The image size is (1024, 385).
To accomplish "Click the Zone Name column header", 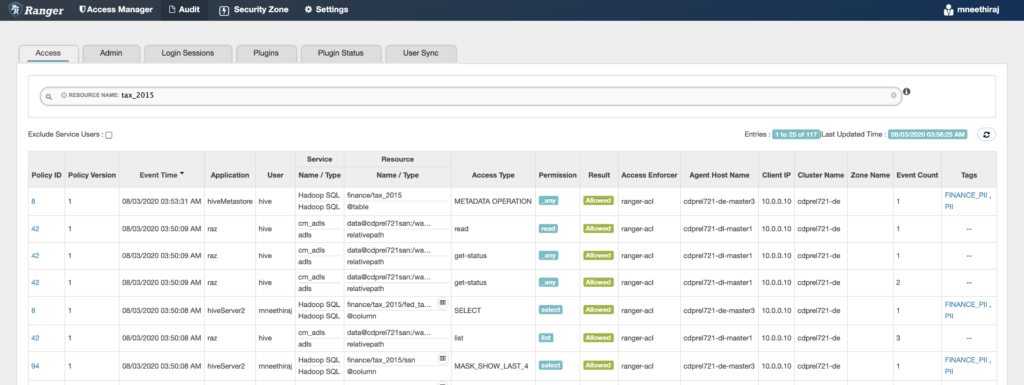I will (870, 175).
